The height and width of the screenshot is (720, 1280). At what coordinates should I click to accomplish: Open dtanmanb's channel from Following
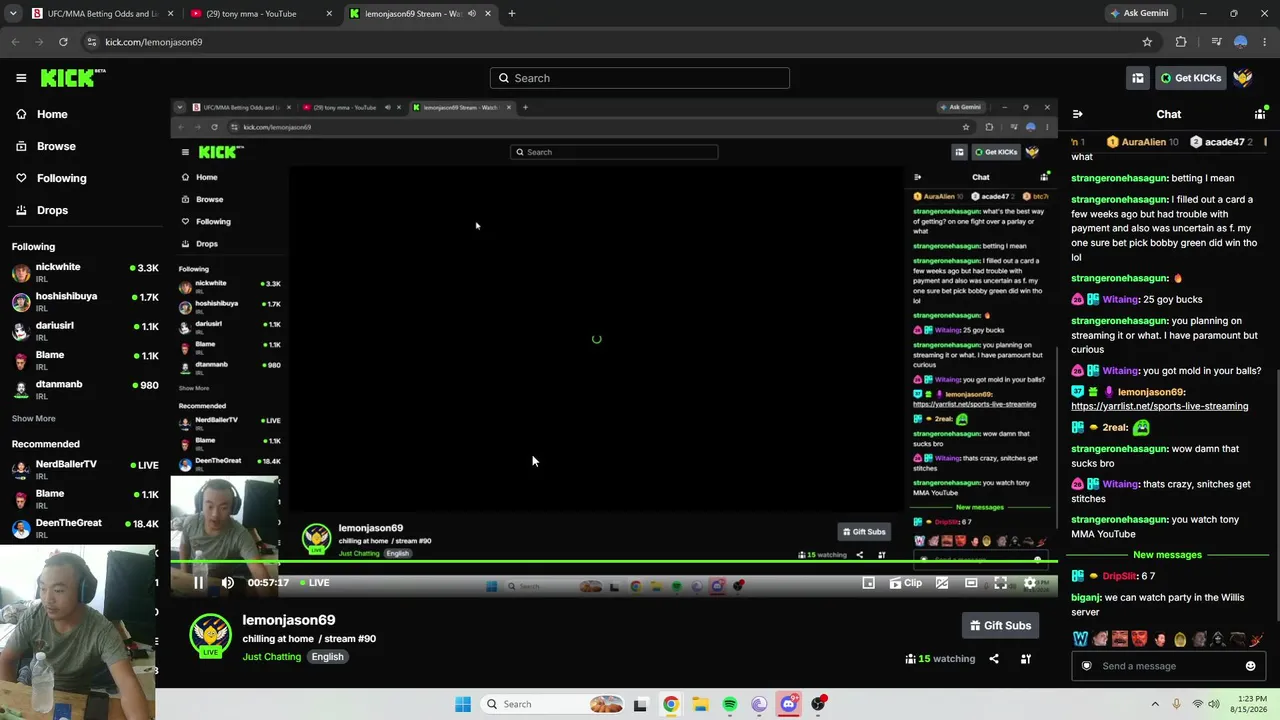click(85, 389)
